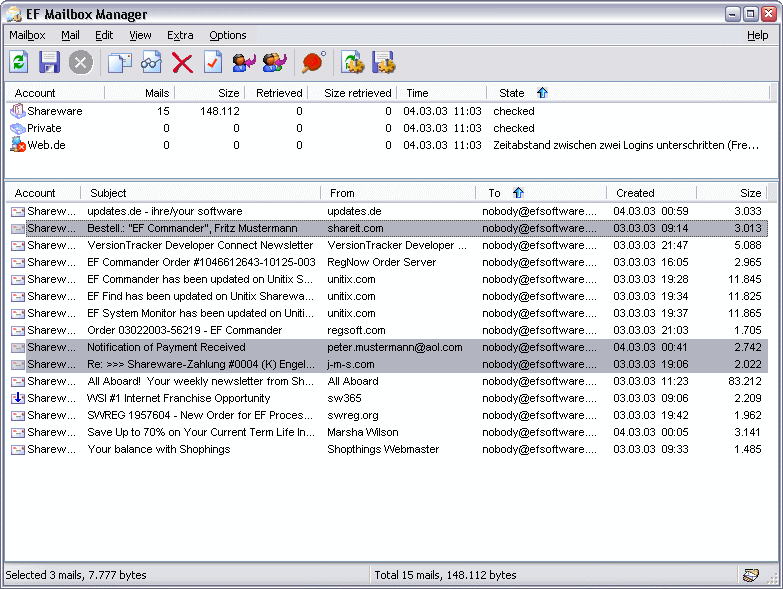Viewport: 783px width, 589px height.
Task: Sort mail list by Size column header
Action: (732, 193)
